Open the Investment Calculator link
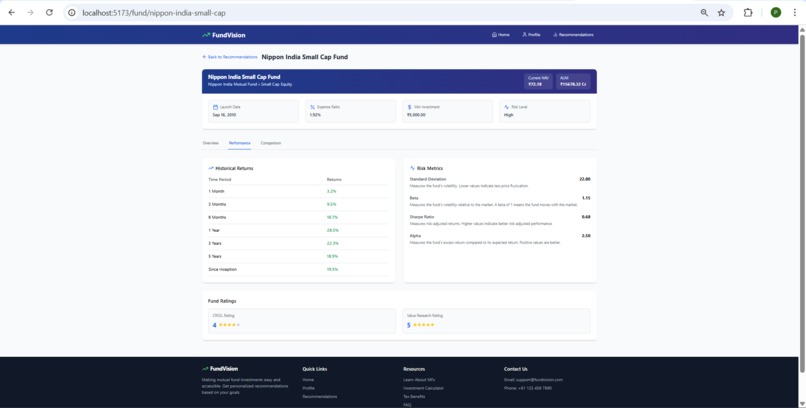The image size is (806, 408). (x=424, y=388)
